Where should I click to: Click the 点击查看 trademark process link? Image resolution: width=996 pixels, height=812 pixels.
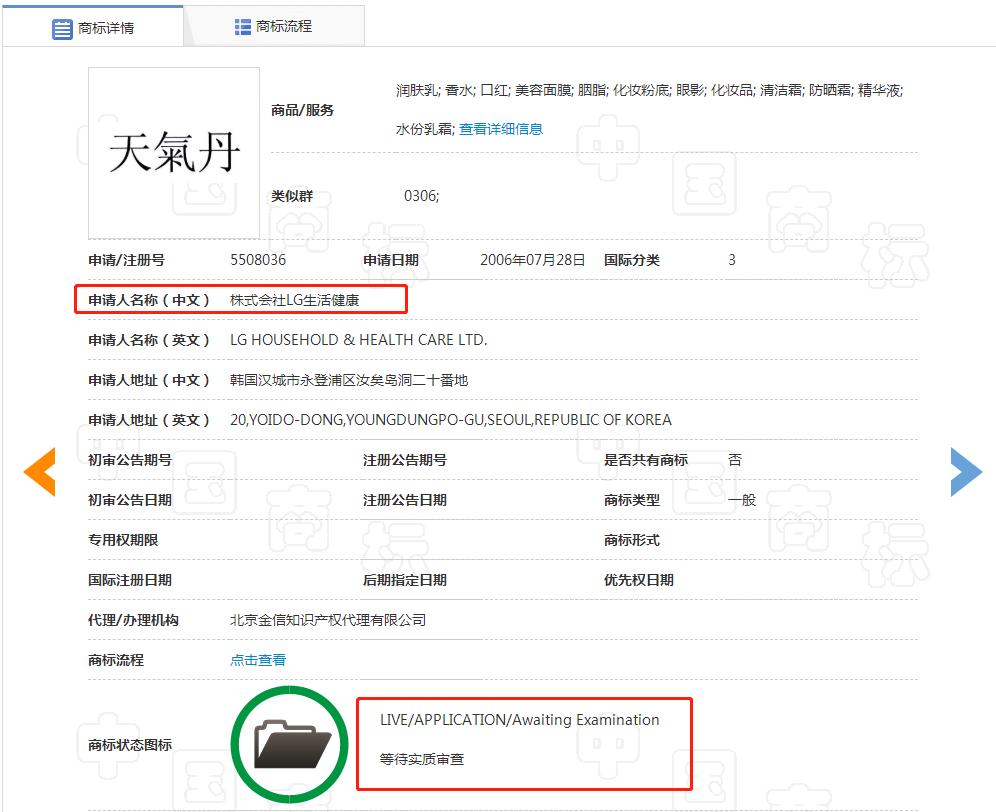coord(258,660)
